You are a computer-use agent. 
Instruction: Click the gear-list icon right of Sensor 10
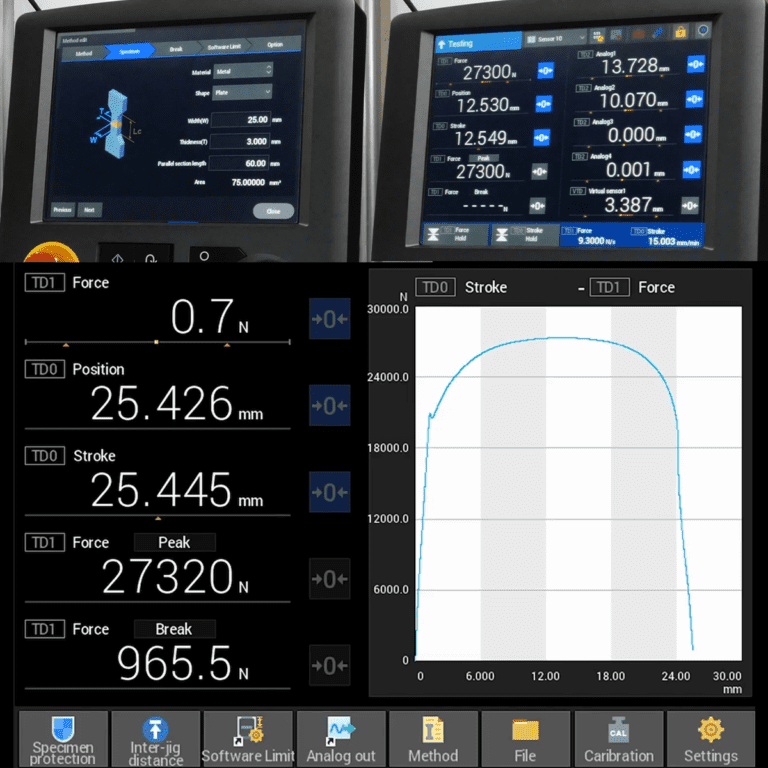pos(598,35)
